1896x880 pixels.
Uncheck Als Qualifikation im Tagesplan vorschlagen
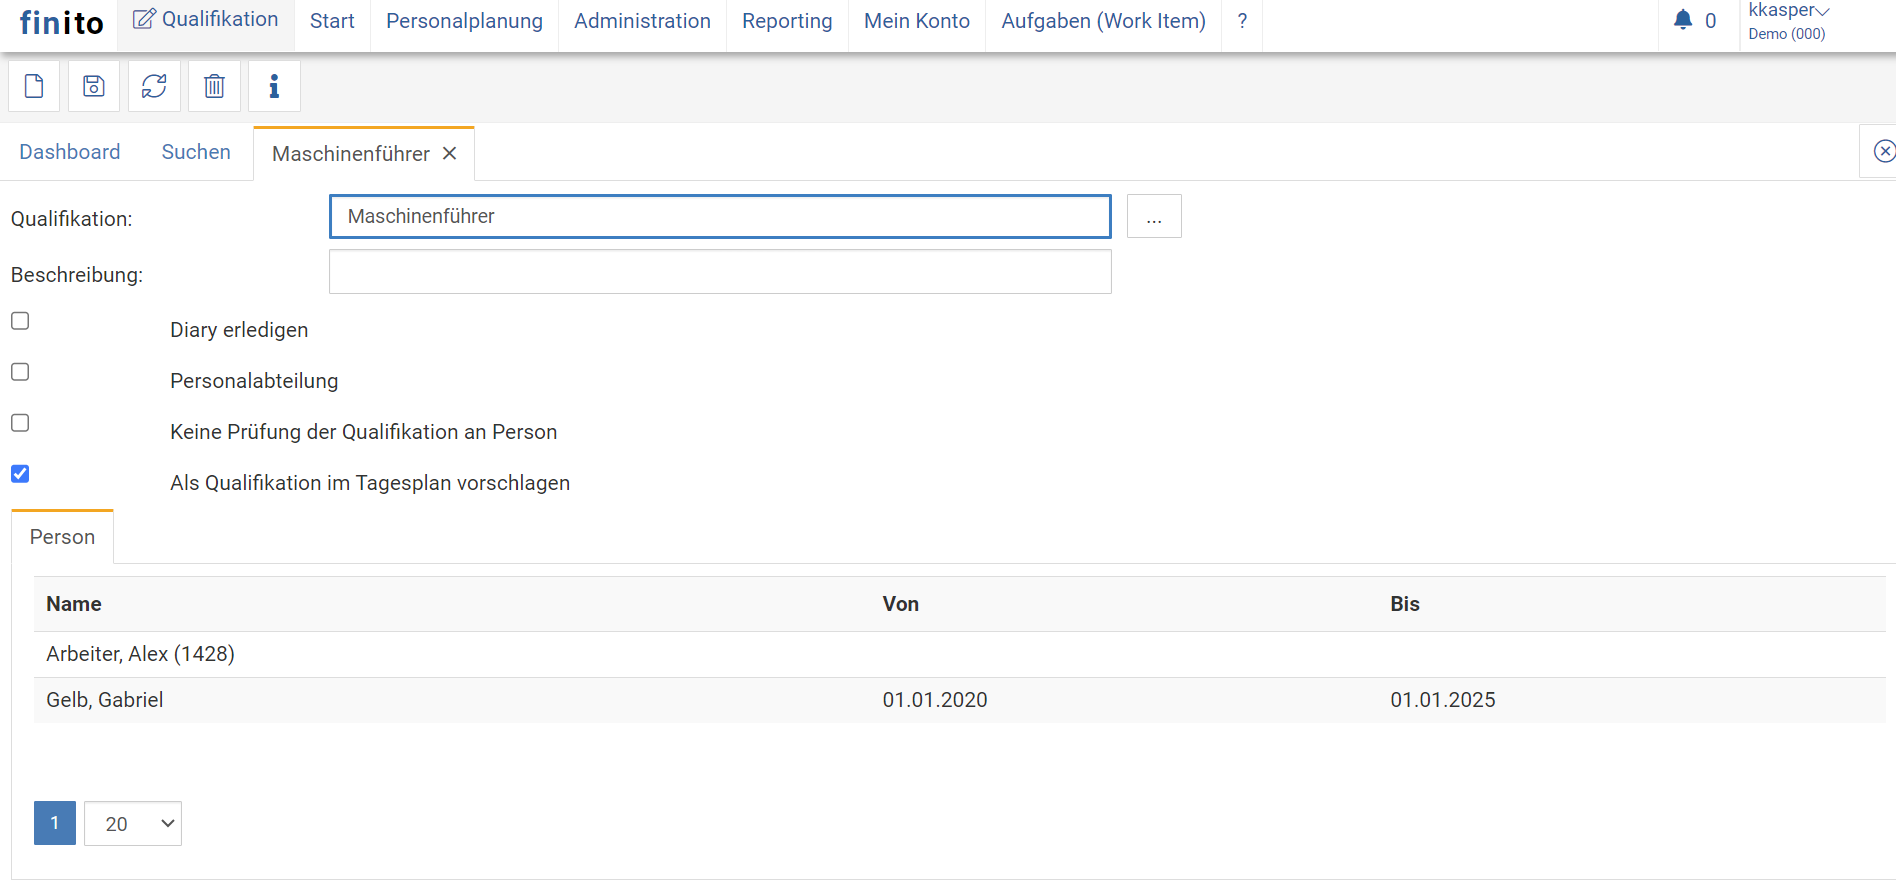20,474
